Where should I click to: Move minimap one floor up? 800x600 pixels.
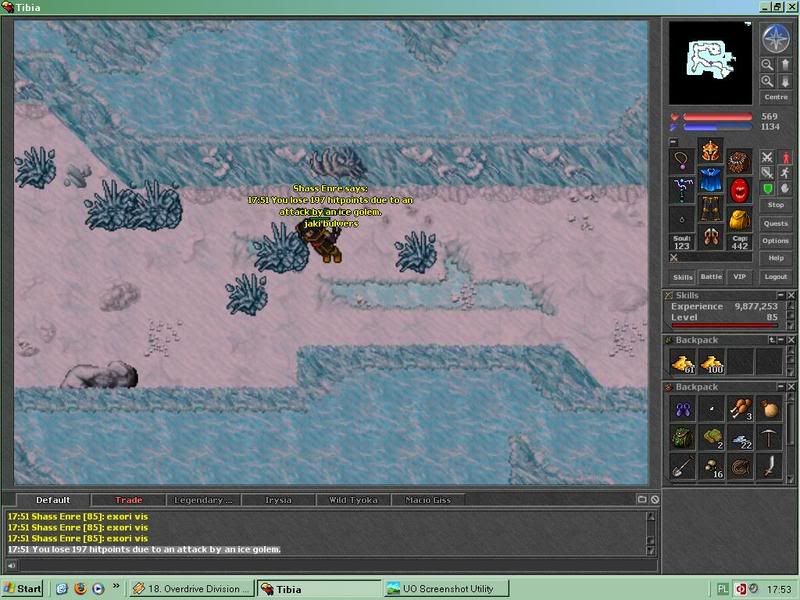click(x=785, y=65)
